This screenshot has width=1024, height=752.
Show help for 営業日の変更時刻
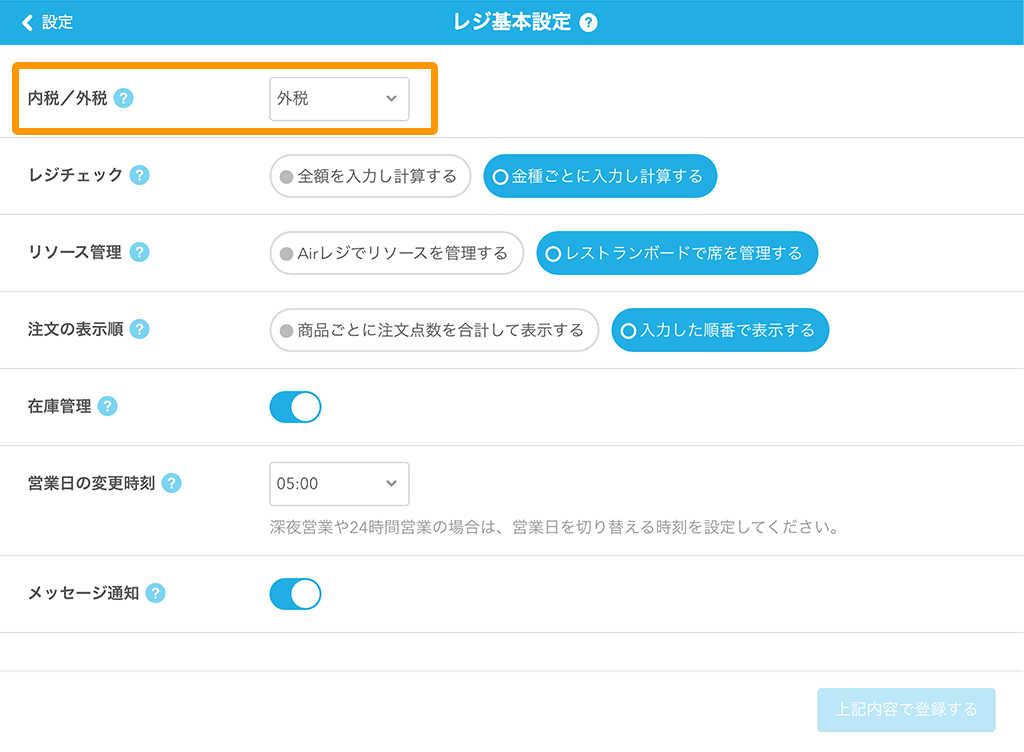click(171, 483)
